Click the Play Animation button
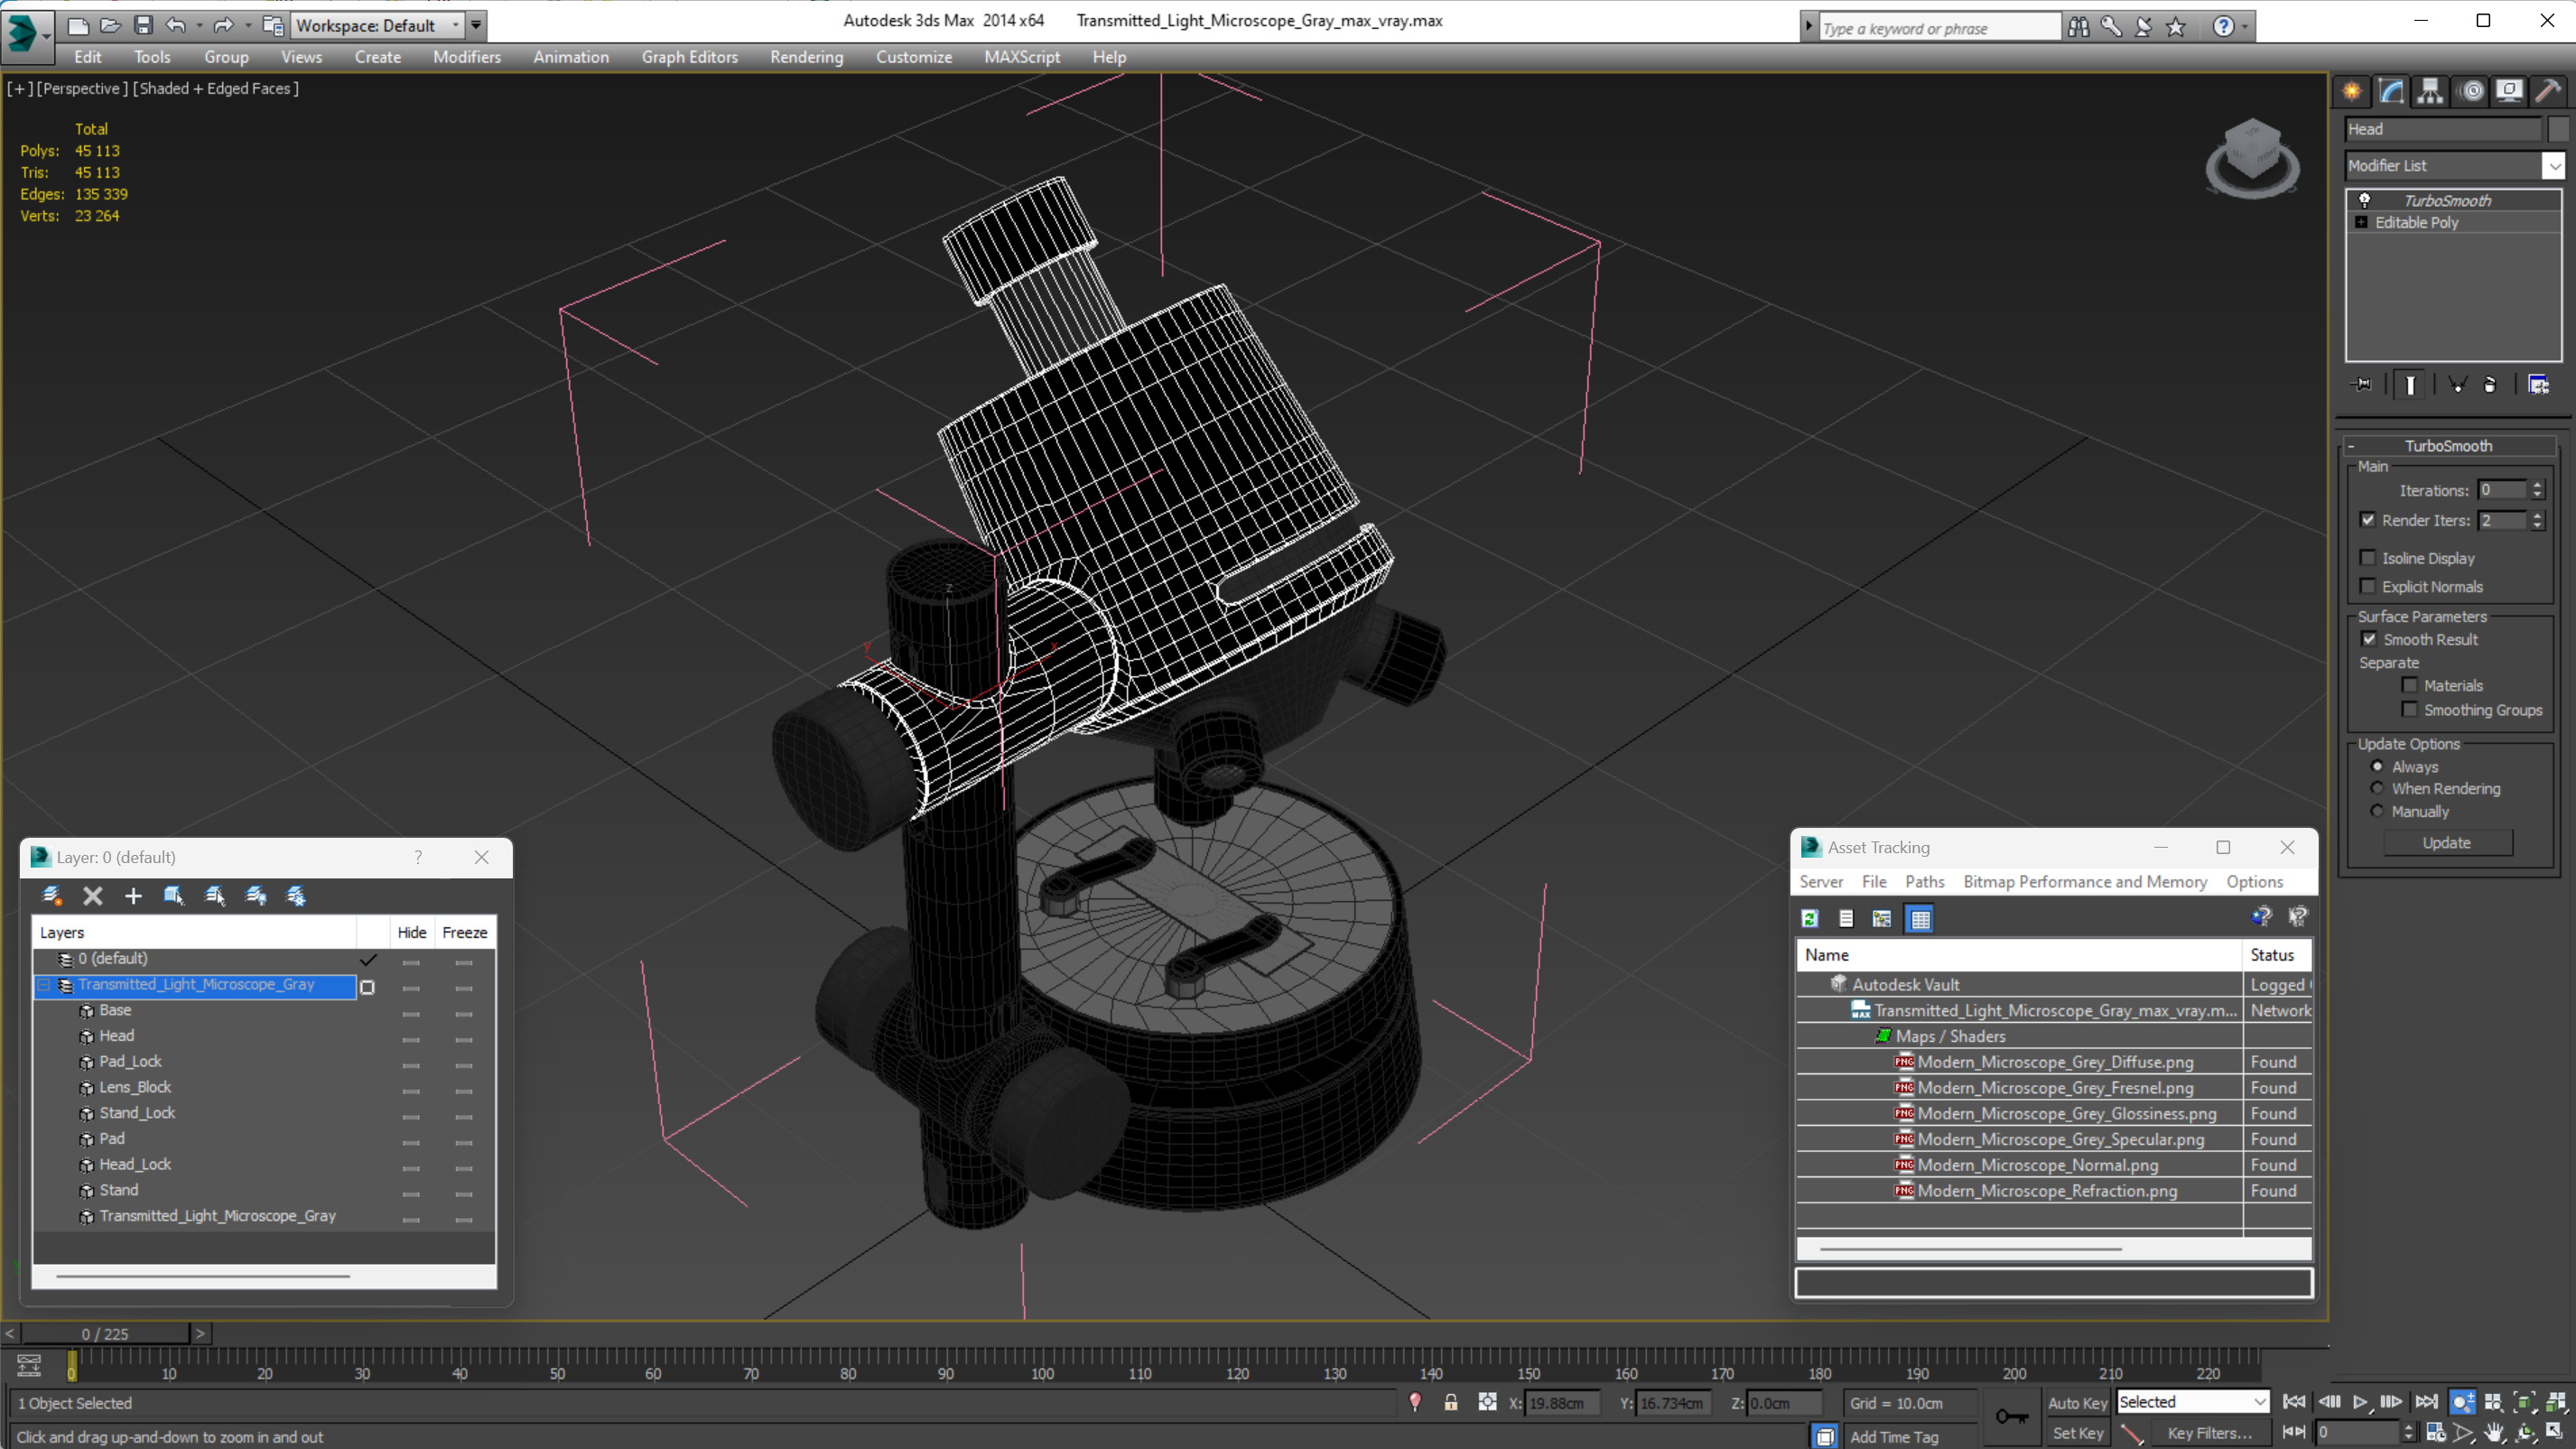Image resolution: width=2576 pixels, height=1449 pixels. pyautogui.click(x=2360, y=1402)
